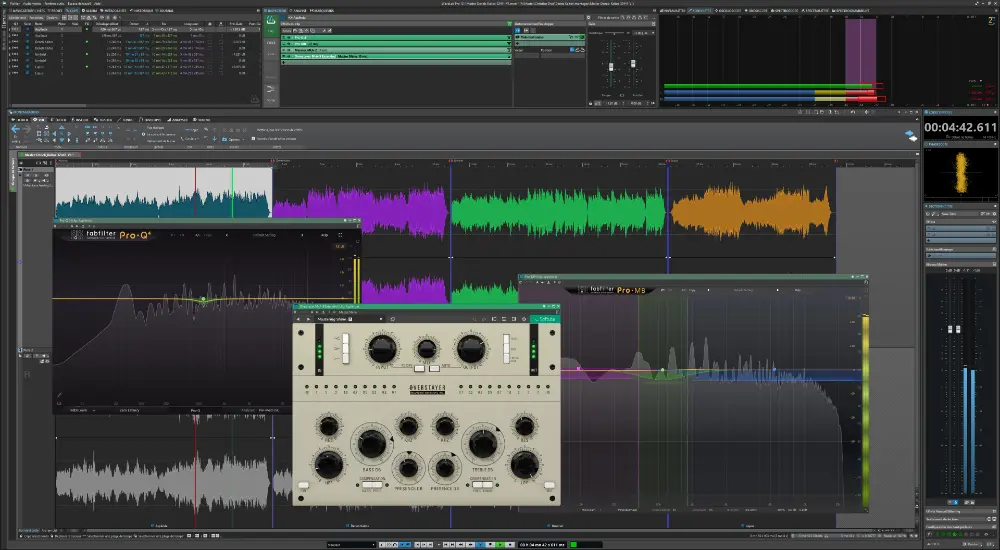The width and height of the screenshot is (1000, 550).
Task: Click Help in the Pro-MB window header
Action: [797, 290]
